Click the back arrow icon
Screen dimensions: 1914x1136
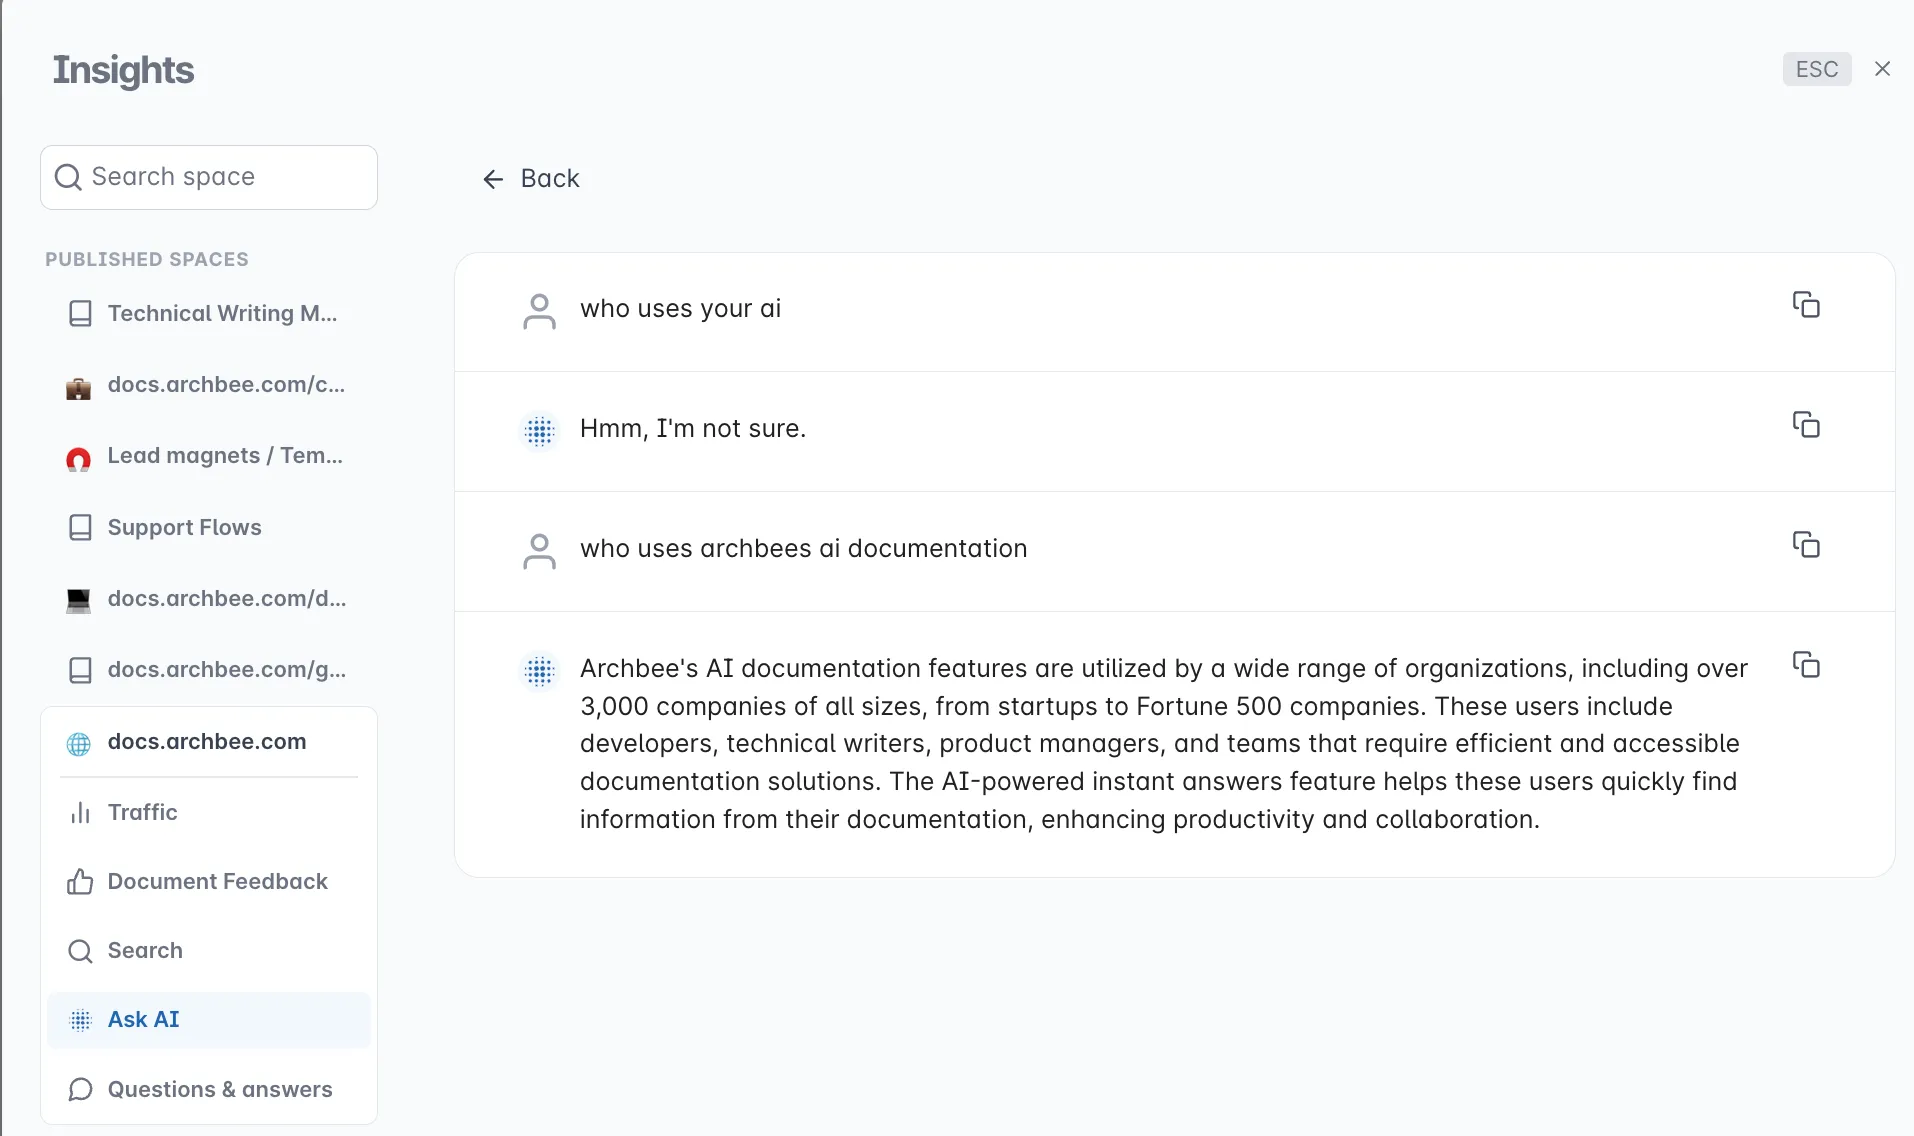[x=493, y=179]
